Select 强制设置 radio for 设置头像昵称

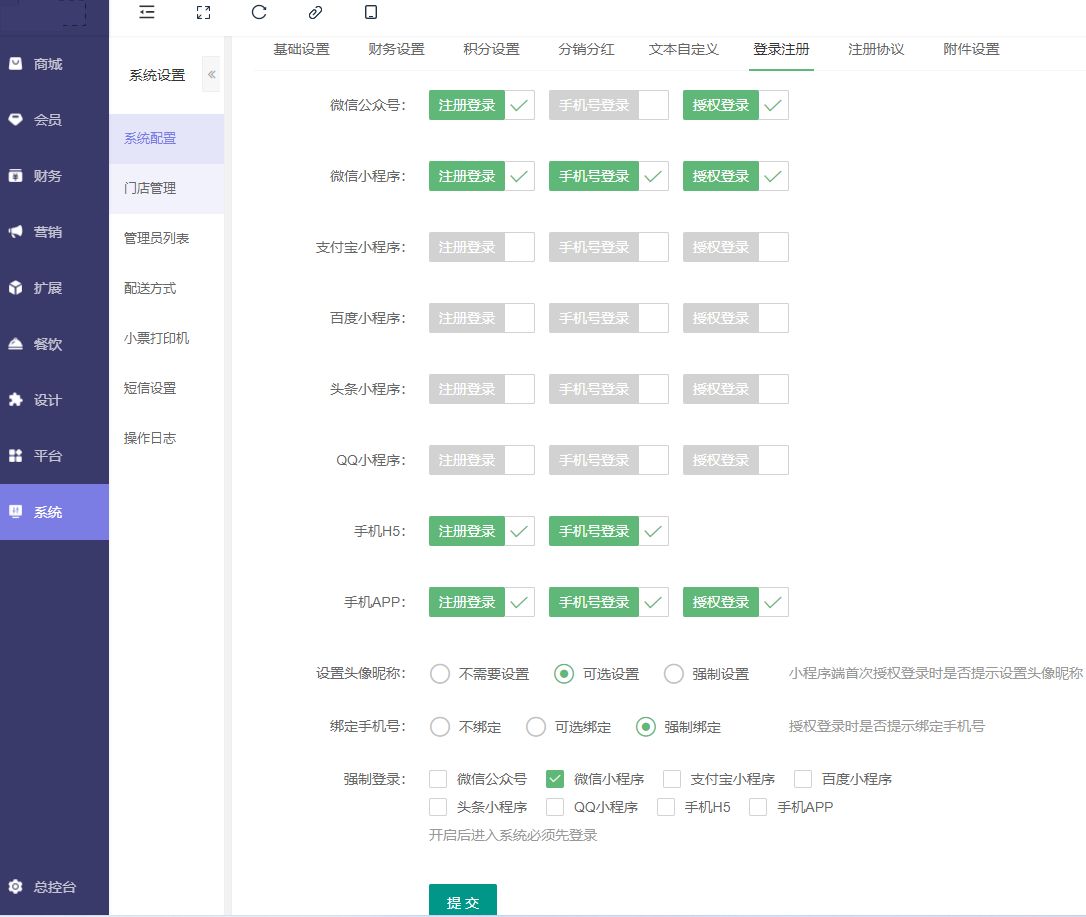(674, 674)
